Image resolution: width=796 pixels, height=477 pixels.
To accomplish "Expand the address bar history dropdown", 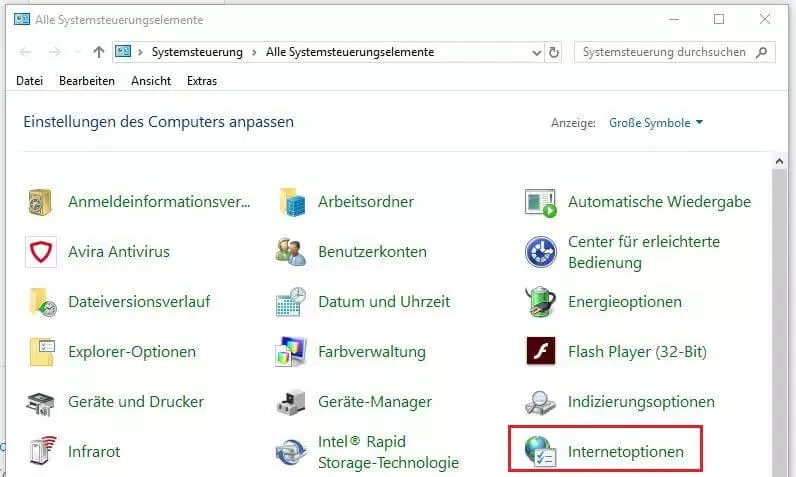I will click(x=537, y=52).
